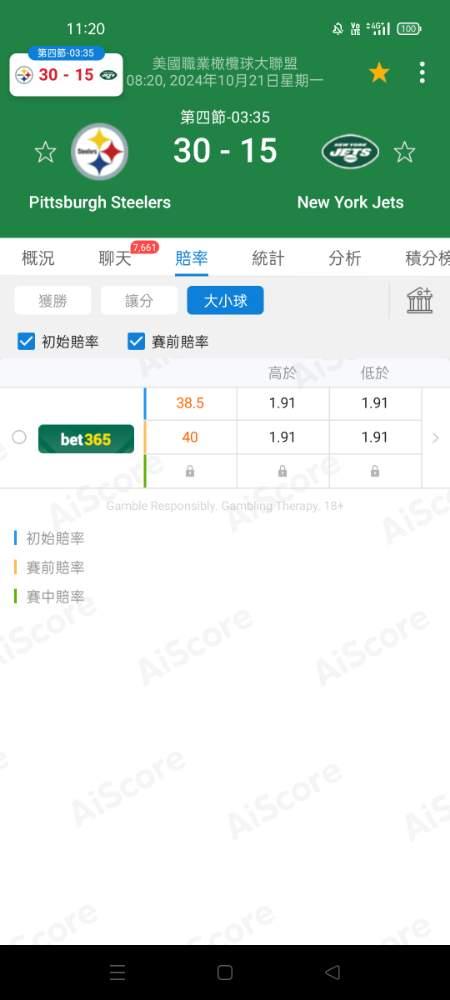Tap 1.91 under odds in 40 row
The width and height of the screenshot is (450, 1000).
(375, 438)
